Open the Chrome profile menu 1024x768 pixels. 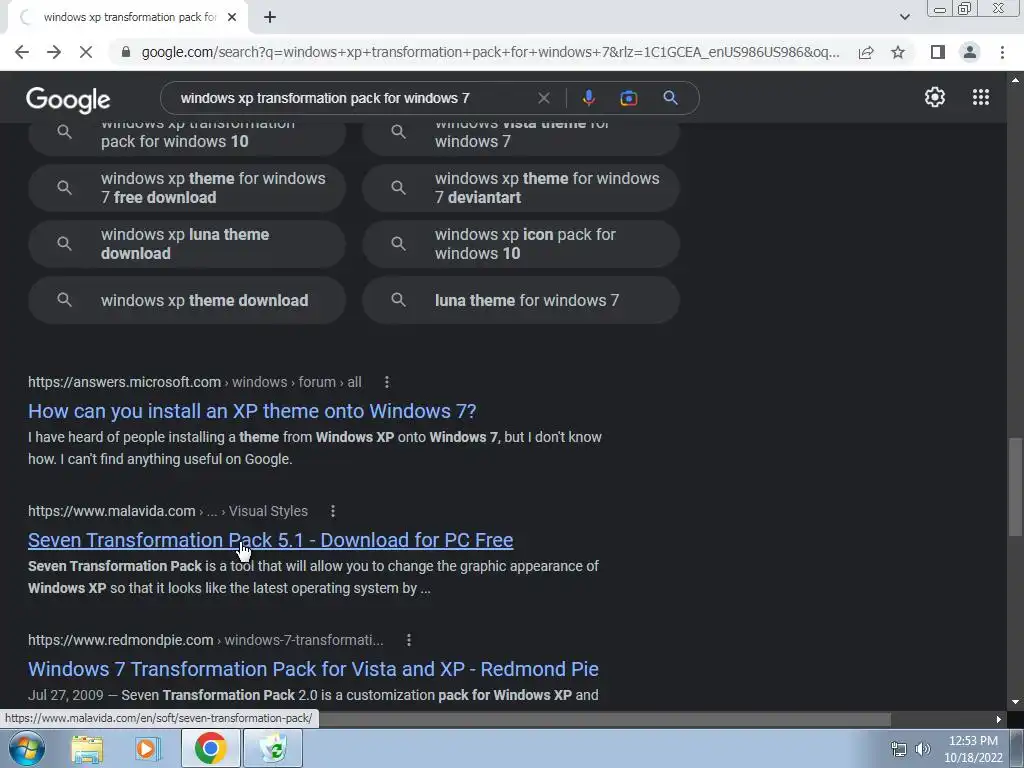(970, 52)
